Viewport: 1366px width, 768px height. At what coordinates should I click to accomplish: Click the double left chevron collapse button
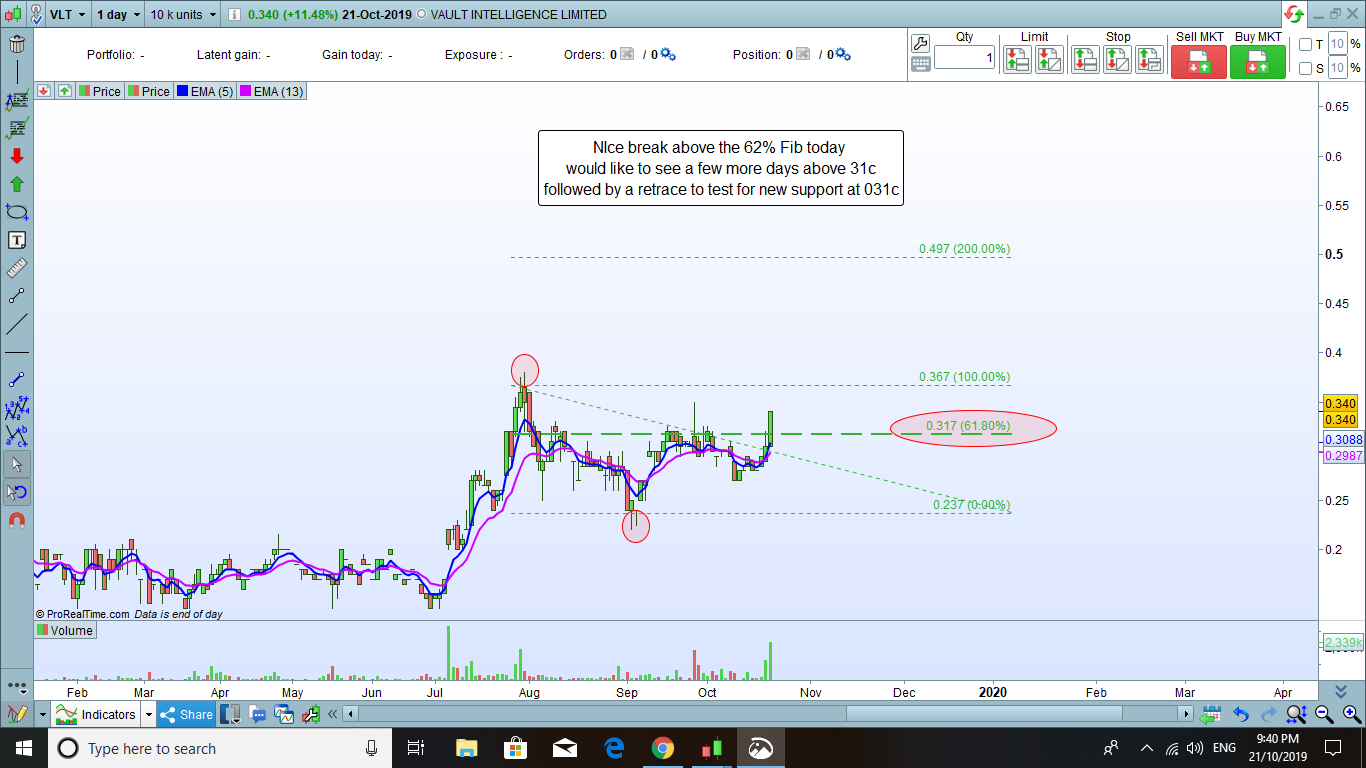point(332,714)
